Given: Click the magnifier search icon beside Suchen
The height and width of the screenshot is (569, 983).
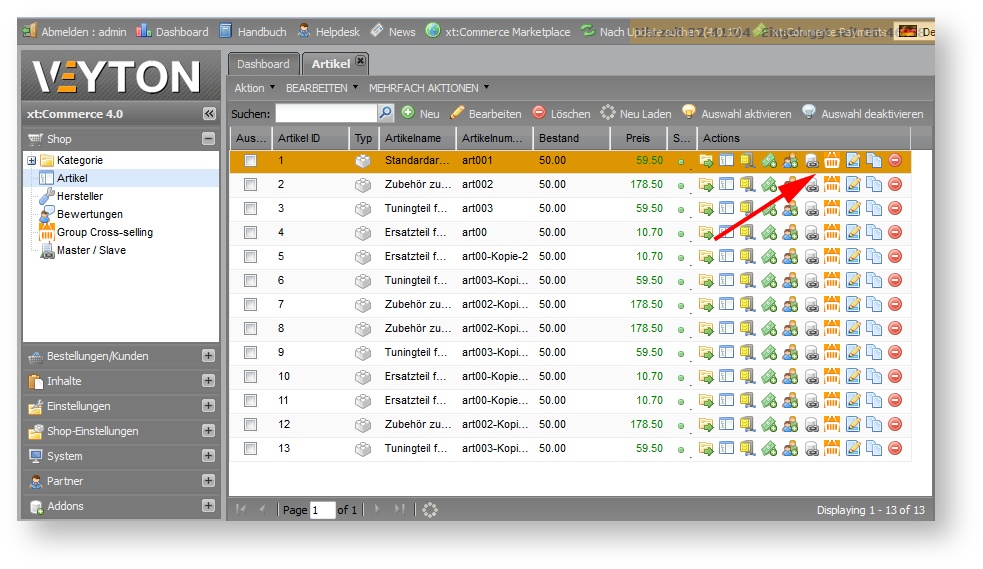Looking at the screenshot, I should 385,114.
